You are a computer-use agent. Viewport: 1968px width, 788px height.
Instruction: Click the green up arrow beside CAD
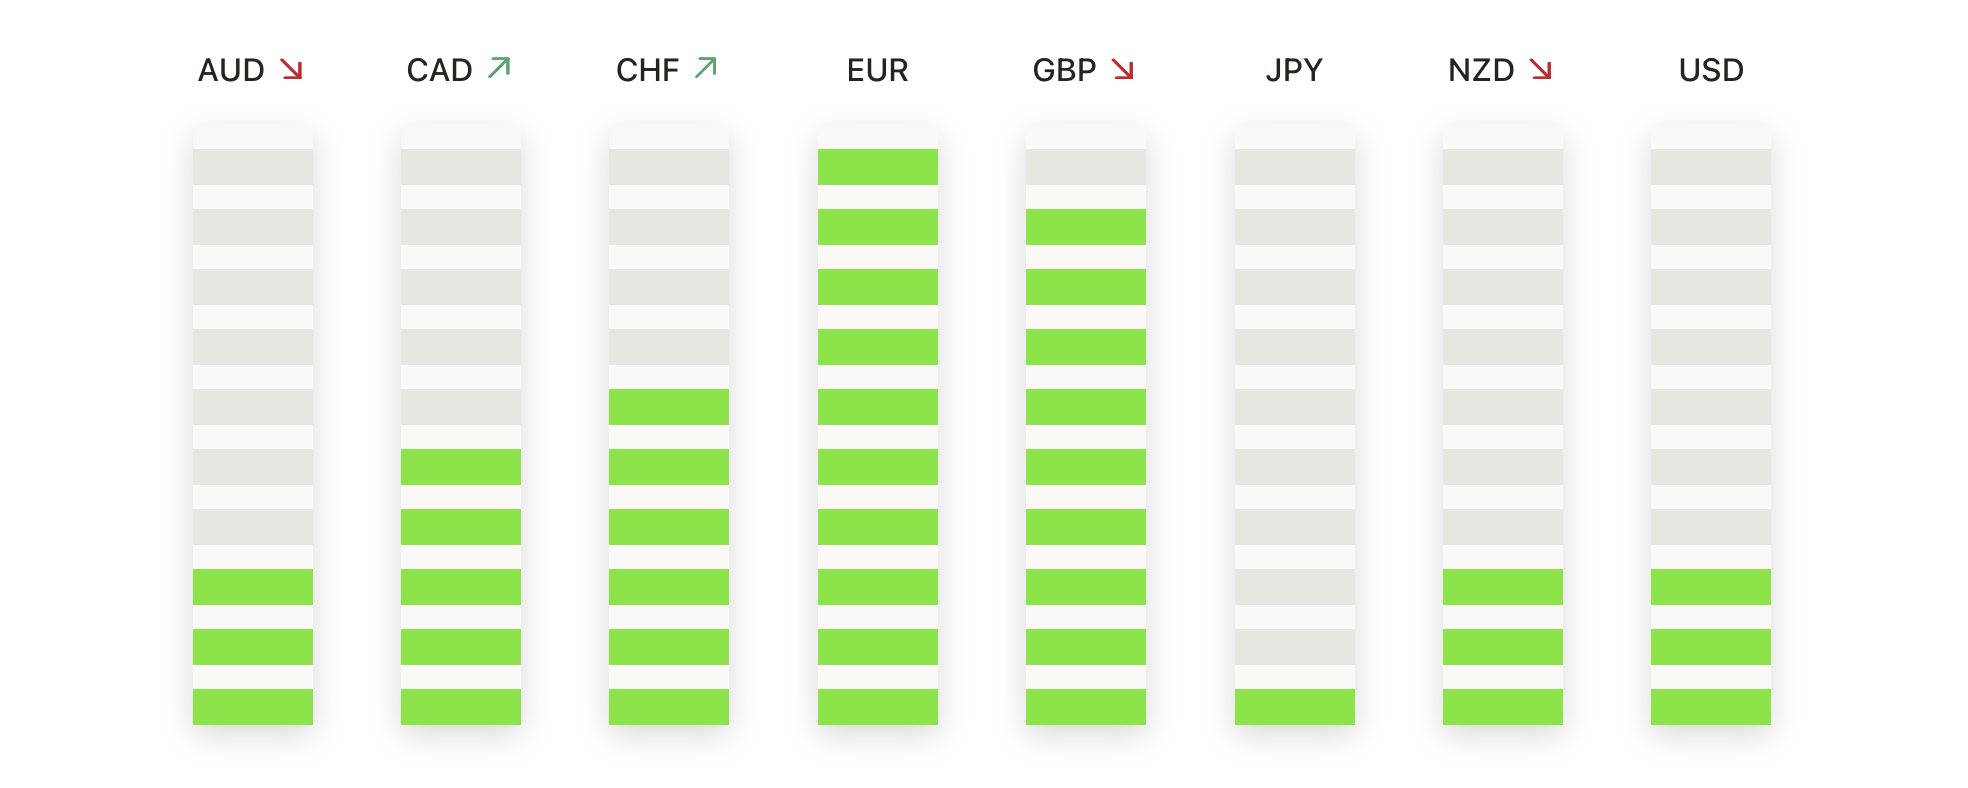tap(499, 67)
